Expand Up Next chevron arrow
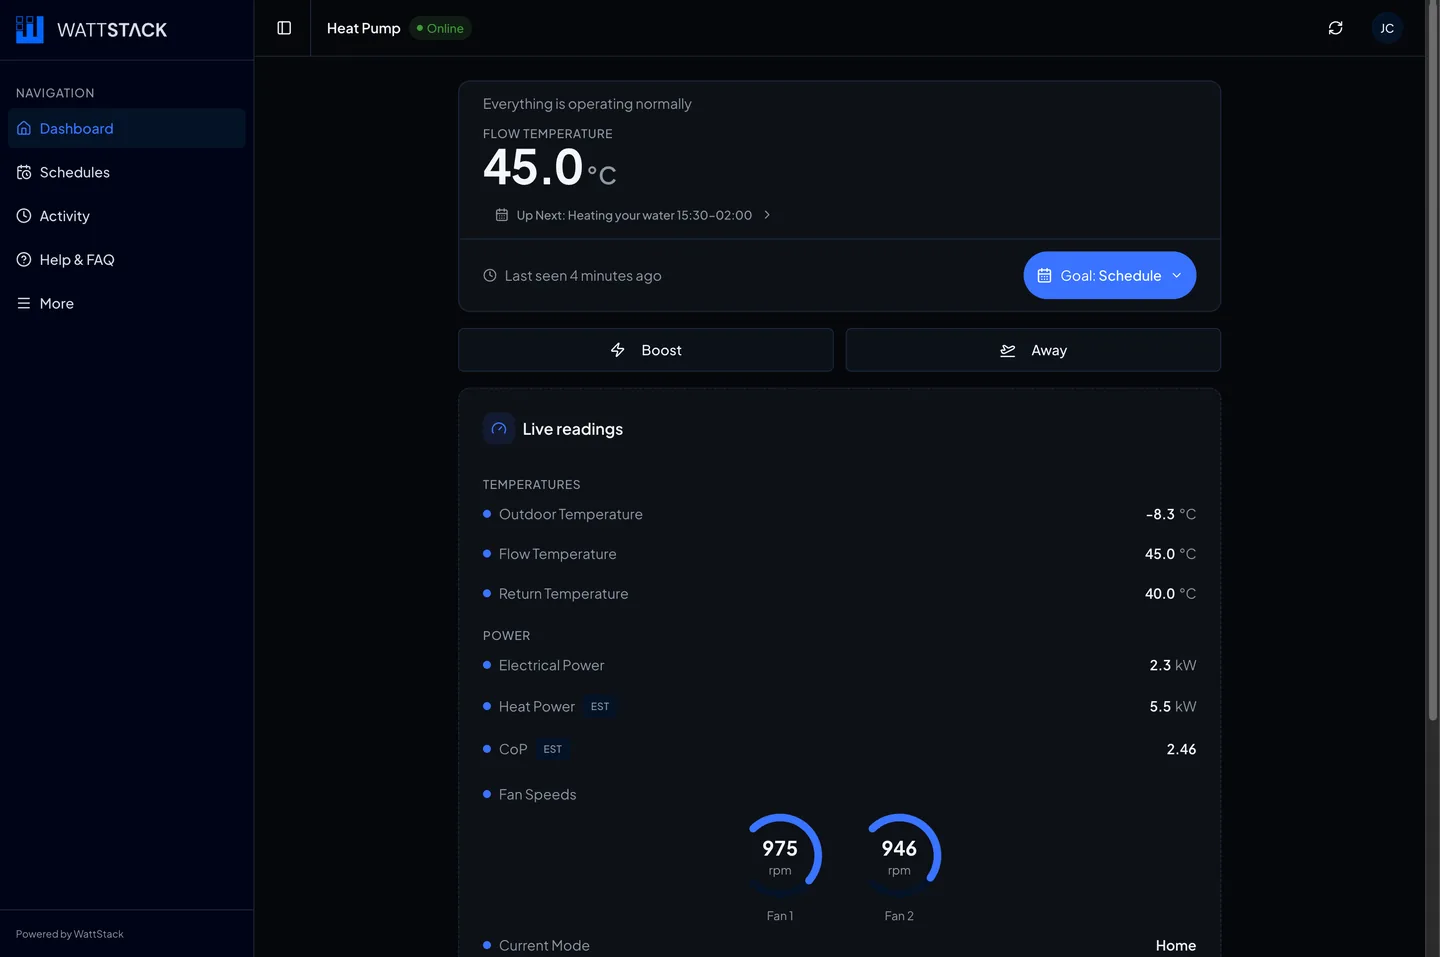This screenshot has width=1440, height=957. point(767,215)
